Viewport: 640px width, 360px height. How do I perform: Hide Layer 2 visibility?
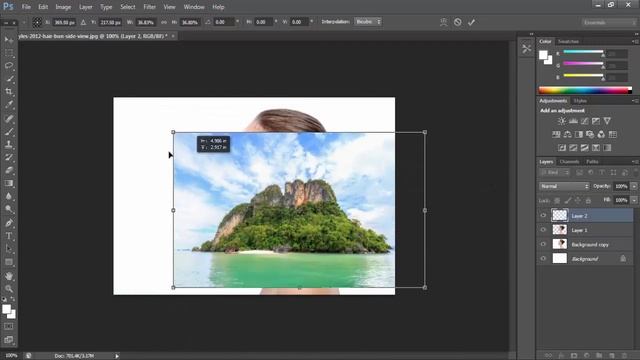tap(543, 216)
